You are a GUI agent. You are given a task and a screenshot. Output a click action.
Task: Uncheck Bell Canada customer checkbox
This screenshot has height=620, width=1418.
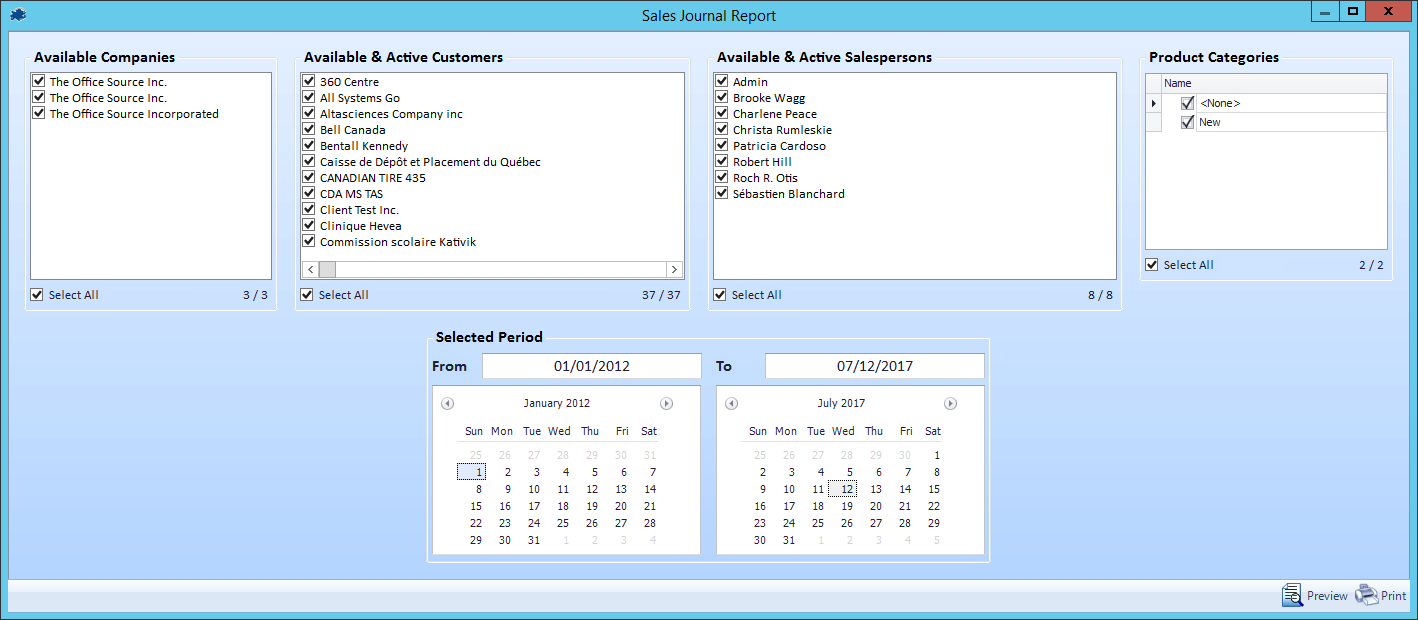click(x=309, y=130)
